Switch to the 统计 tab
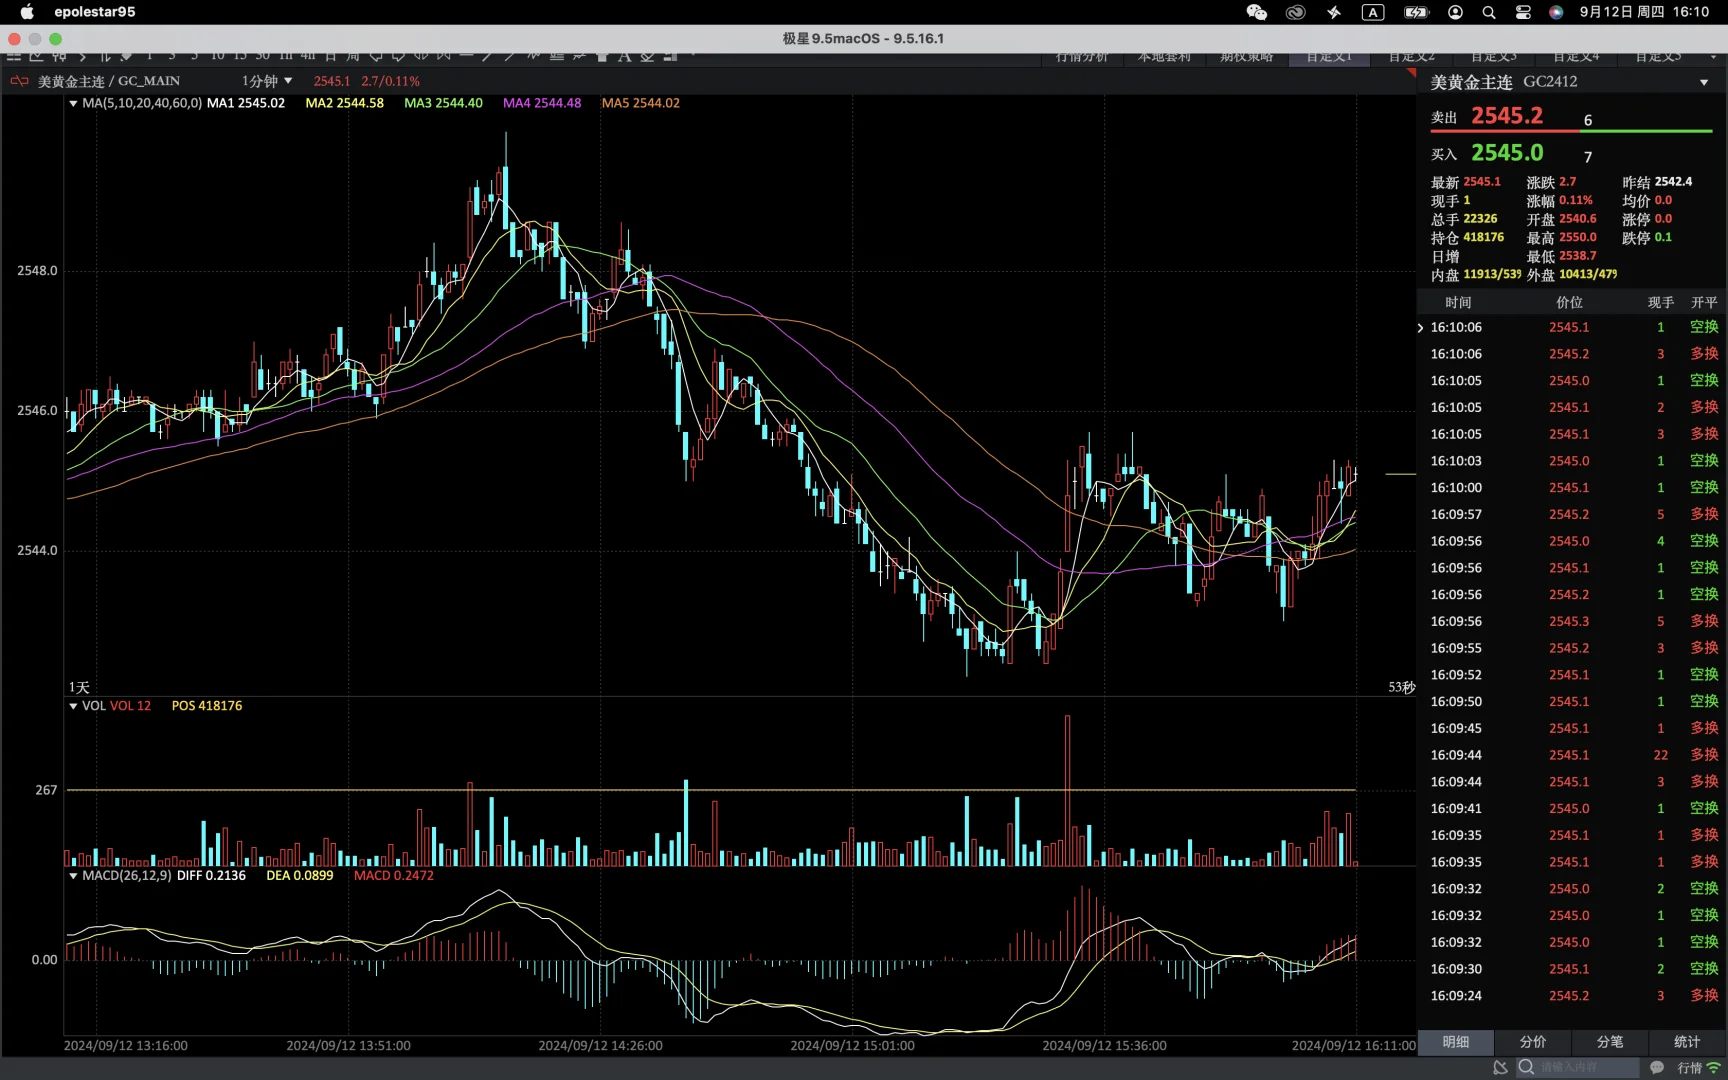 pyautogui.click(x=1687, y=1042)
